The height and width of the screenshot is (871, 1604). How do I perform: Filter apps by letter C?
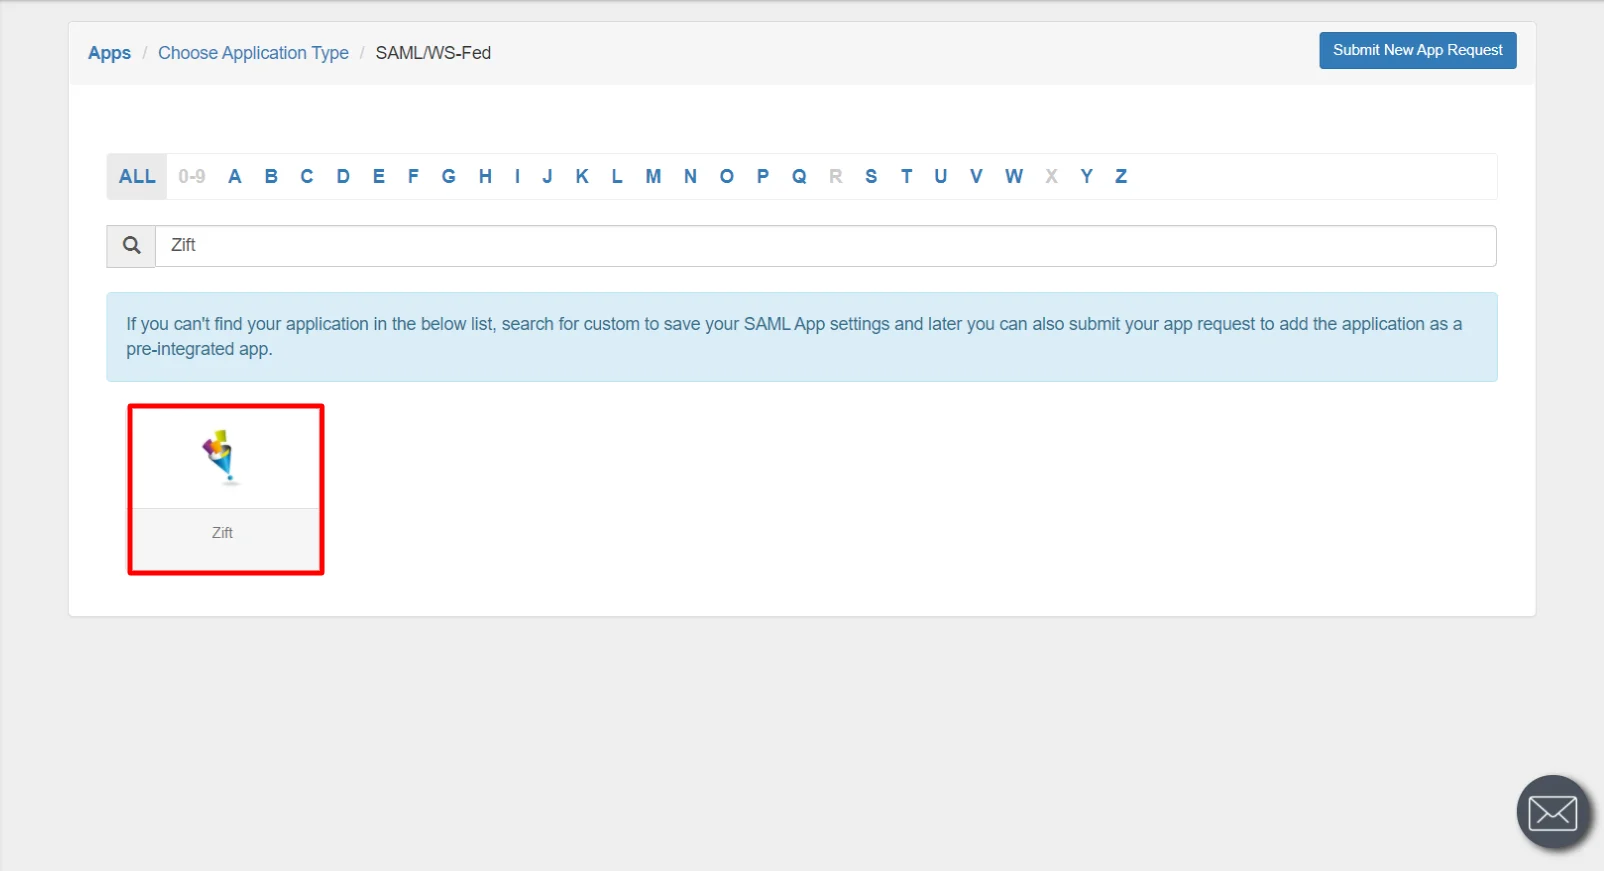coord(307,176)
